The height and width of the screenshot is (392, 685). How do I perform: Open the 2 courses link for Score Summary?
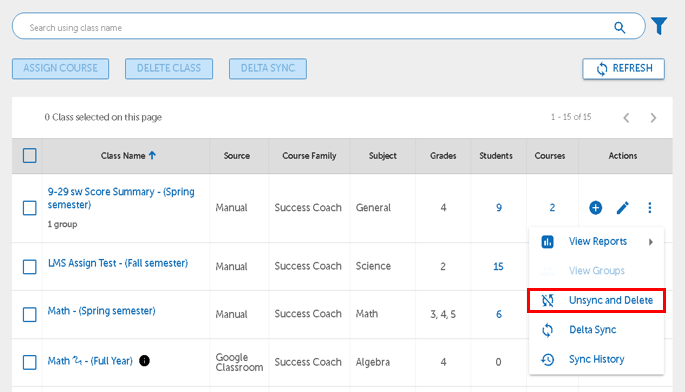(x=552, y=208)
